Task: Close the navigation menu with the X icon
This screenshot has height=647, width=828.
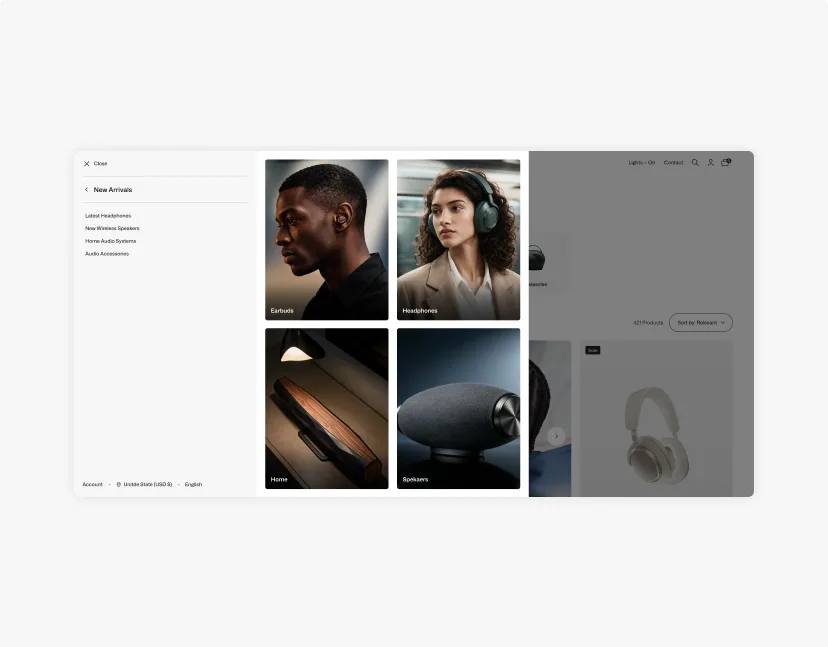Action: click(x=87, y=164)
